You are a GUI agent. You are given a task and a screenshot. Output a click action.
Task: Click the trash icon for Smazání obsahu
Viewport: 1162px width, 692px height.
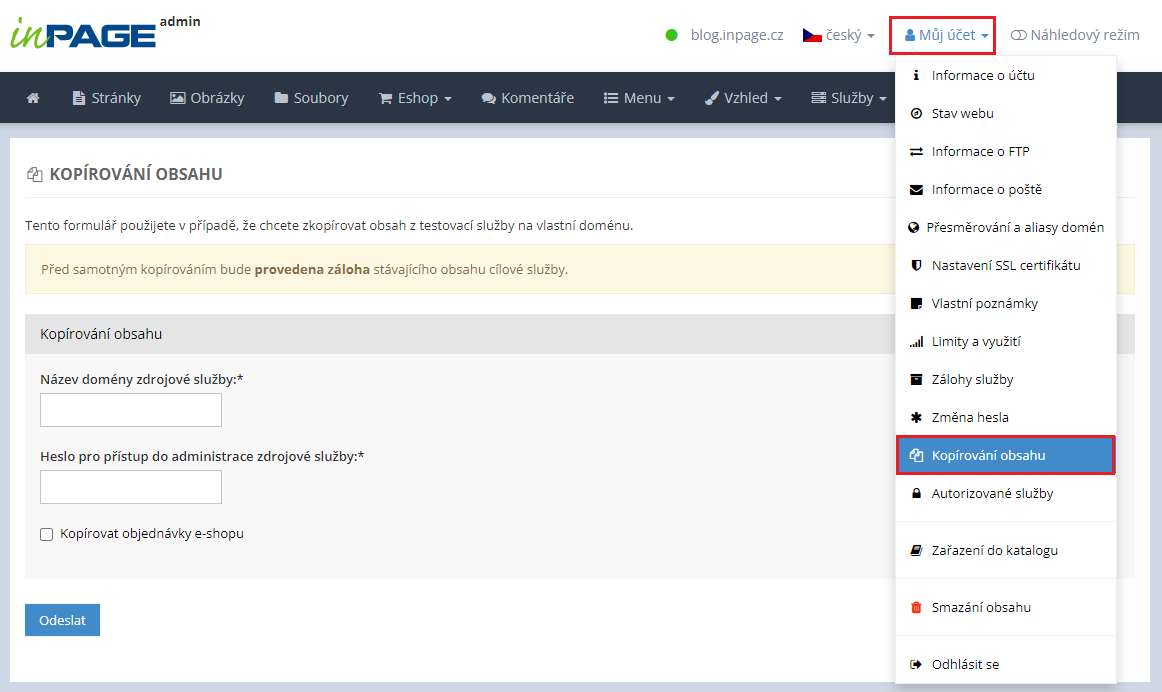915,608
